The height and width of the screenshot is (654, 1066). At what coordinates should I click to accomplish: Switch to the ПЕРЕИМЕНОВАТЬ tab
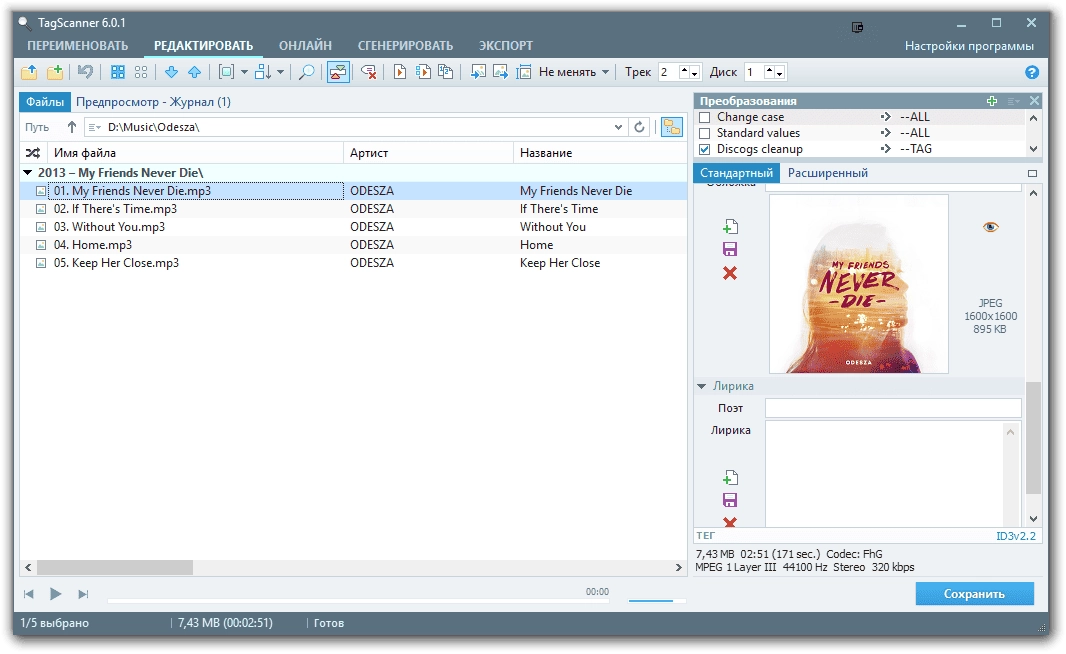(x=78, y=46)
